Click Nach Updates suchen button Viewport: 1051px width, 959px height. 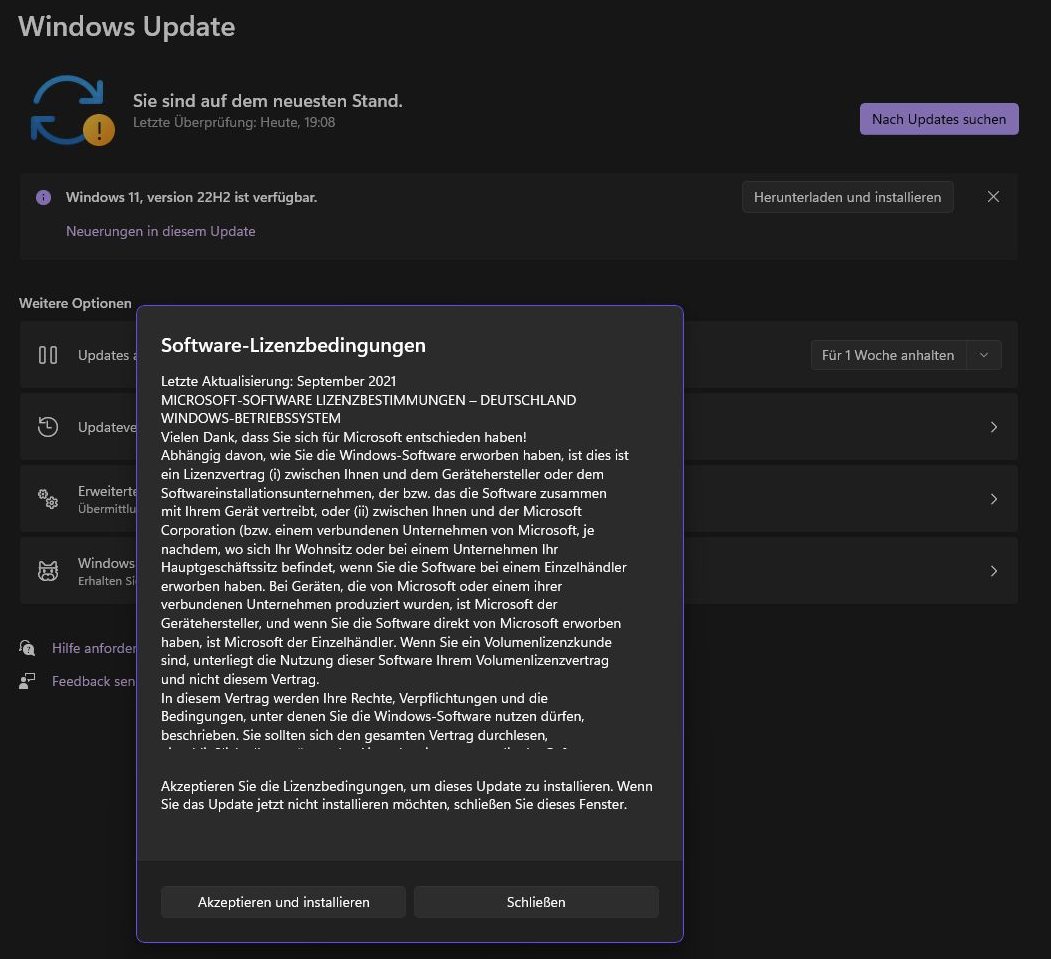939,119
